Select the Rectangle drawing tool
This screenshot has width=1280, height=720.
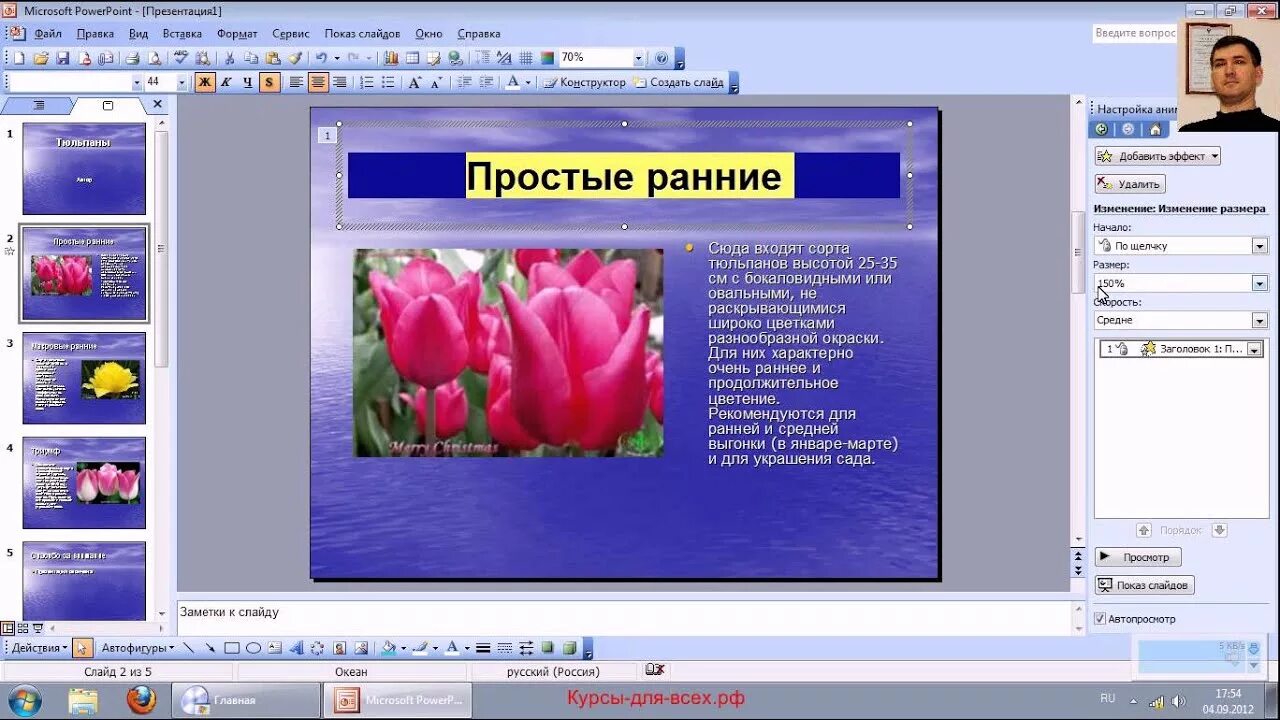click(232, 648)
